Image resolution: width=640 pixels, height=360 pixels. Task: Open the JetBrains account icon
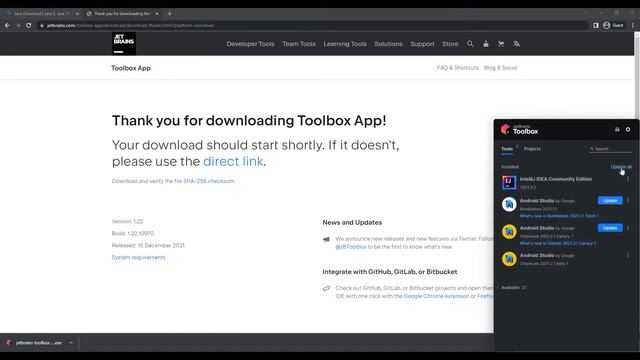coord(486,44)
